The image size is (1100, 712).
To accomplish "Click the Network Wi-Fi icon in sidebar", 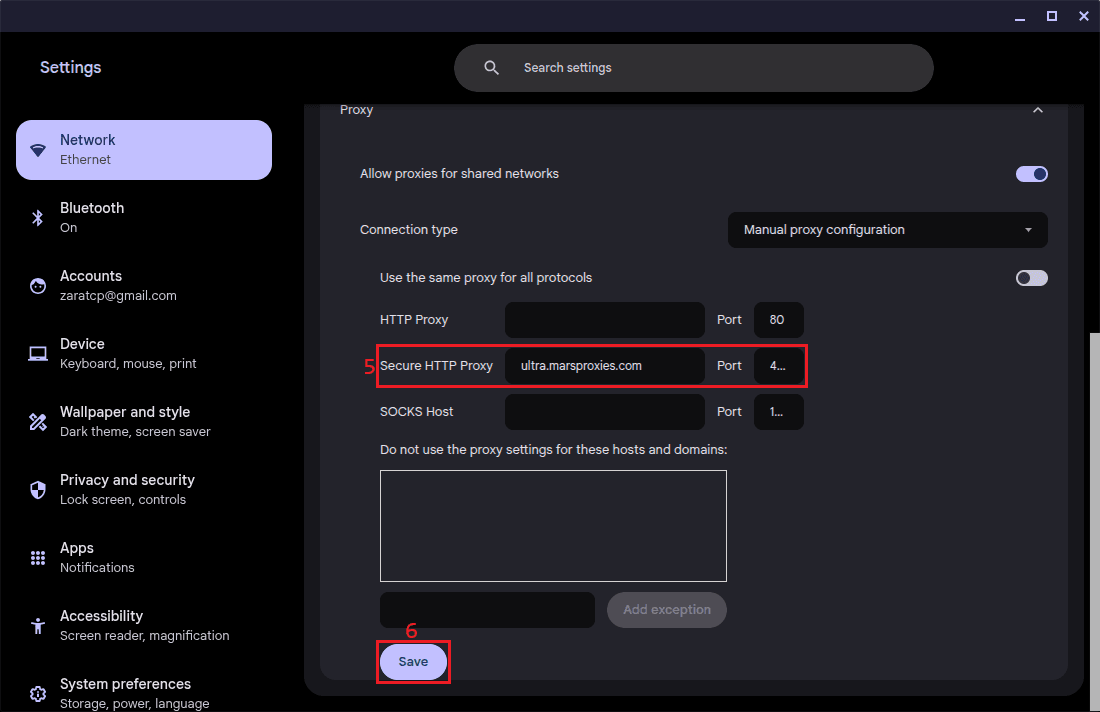I will pos(38,150).
